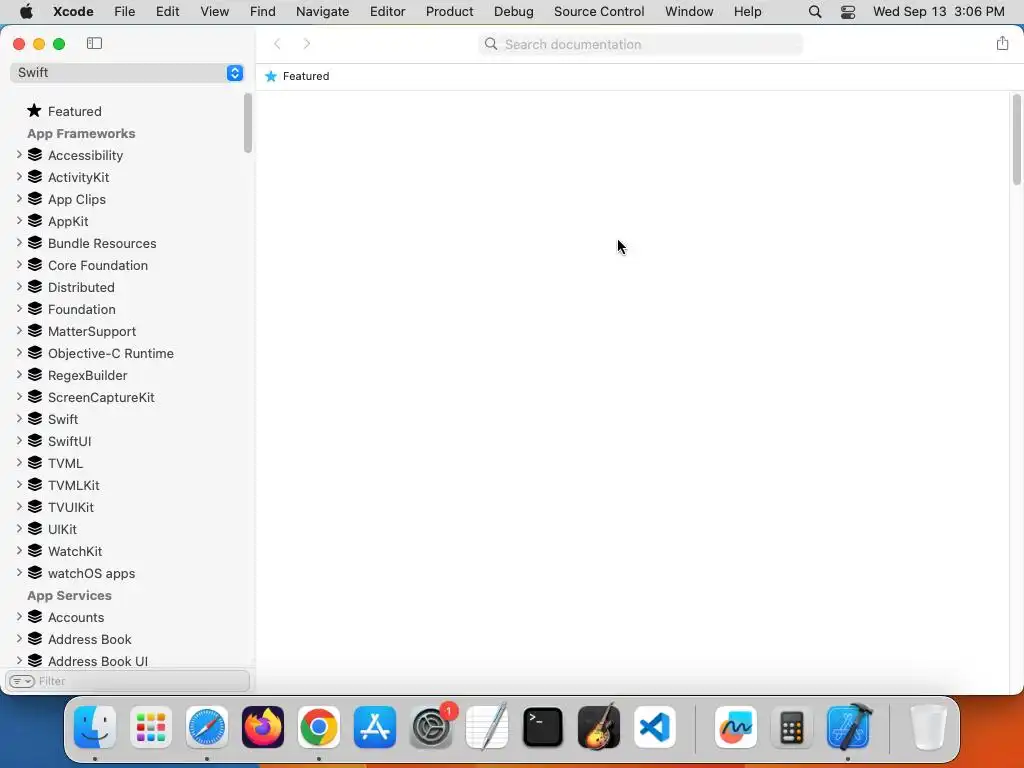Expand the ActivityKit disclosure arrow

click(19, 177)
